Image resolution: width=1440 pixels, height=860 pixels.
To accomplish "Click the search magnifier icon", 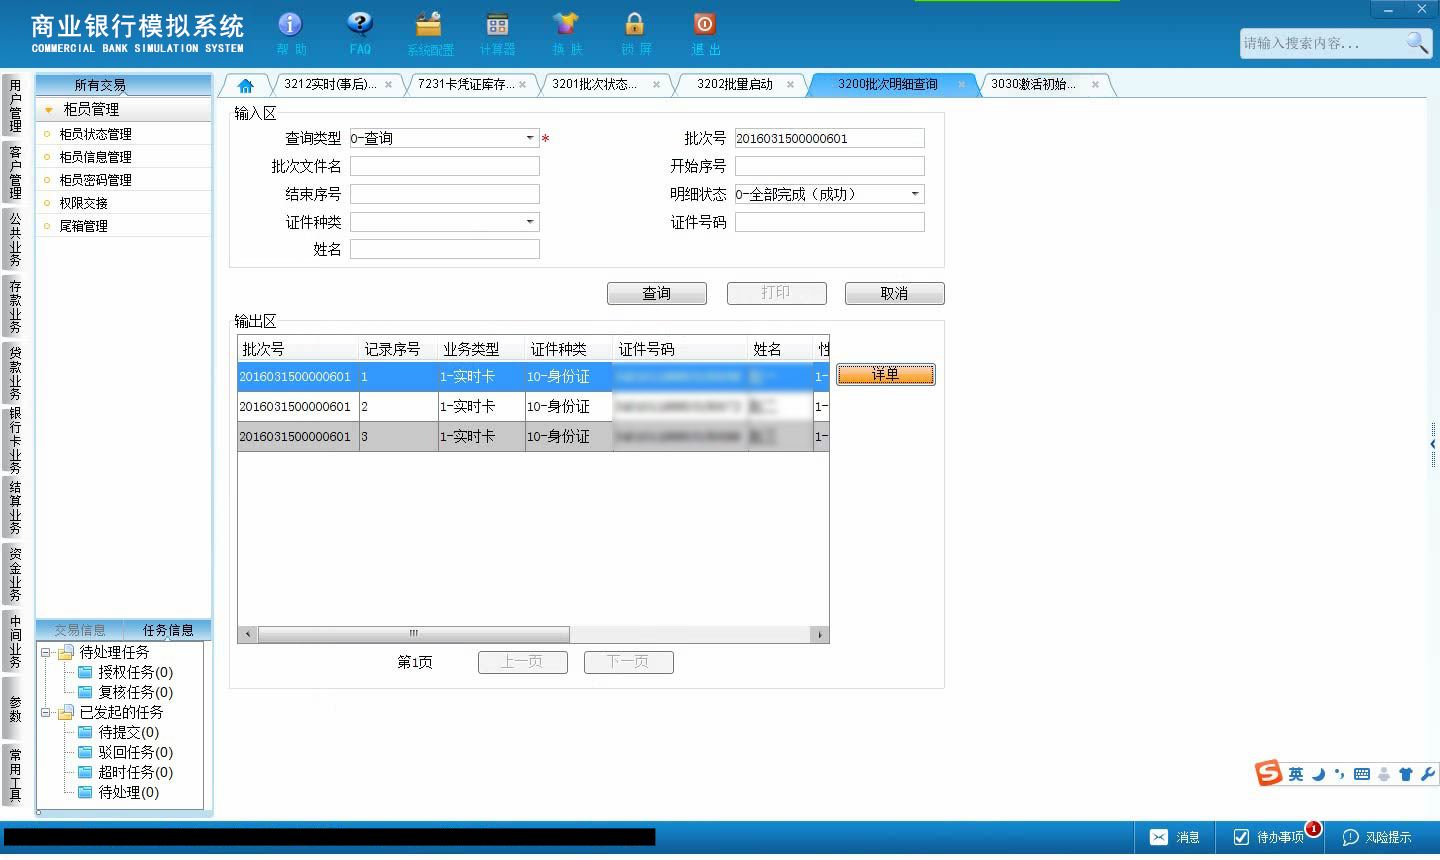I will pyautogui.click(x=1417, y=42).
